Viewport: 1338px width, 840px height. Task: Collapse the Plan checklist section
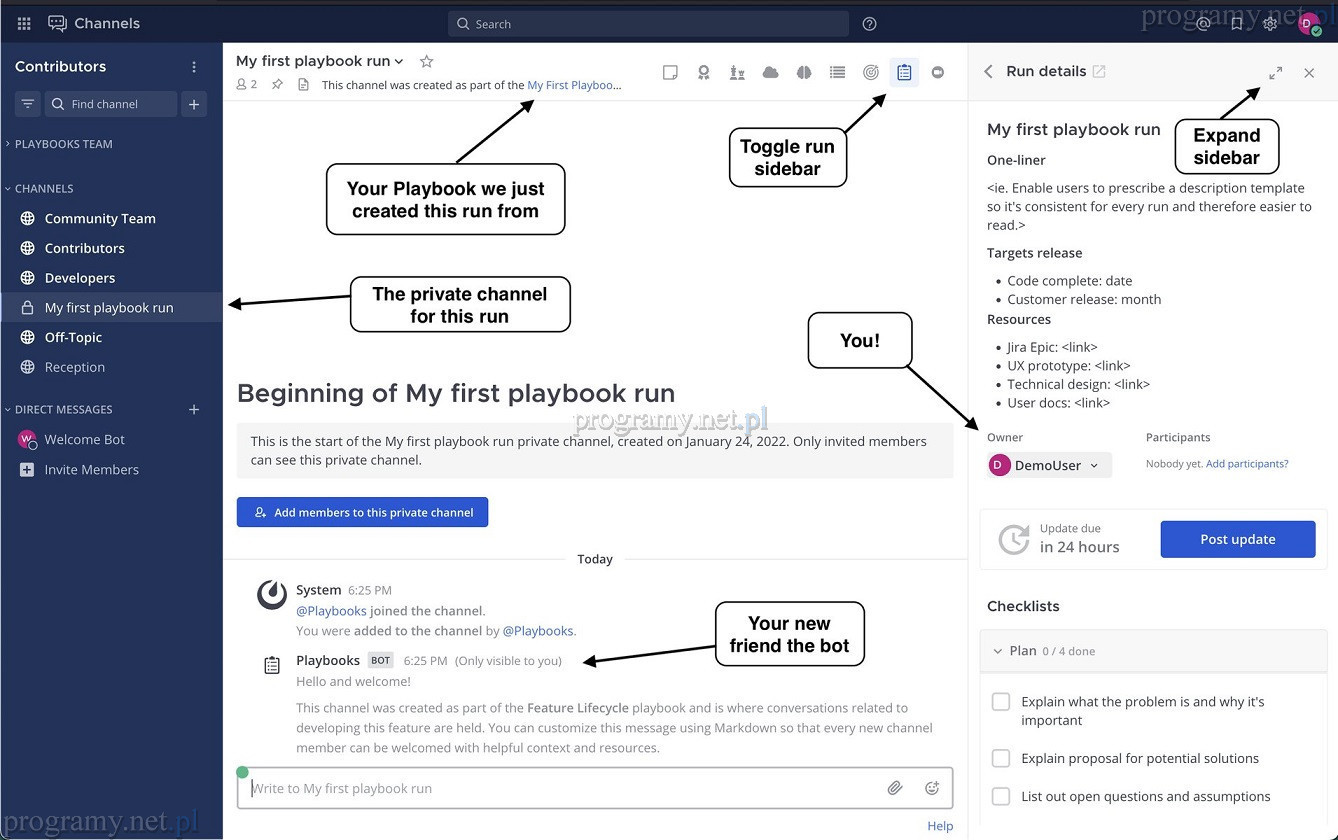(997, 651)
